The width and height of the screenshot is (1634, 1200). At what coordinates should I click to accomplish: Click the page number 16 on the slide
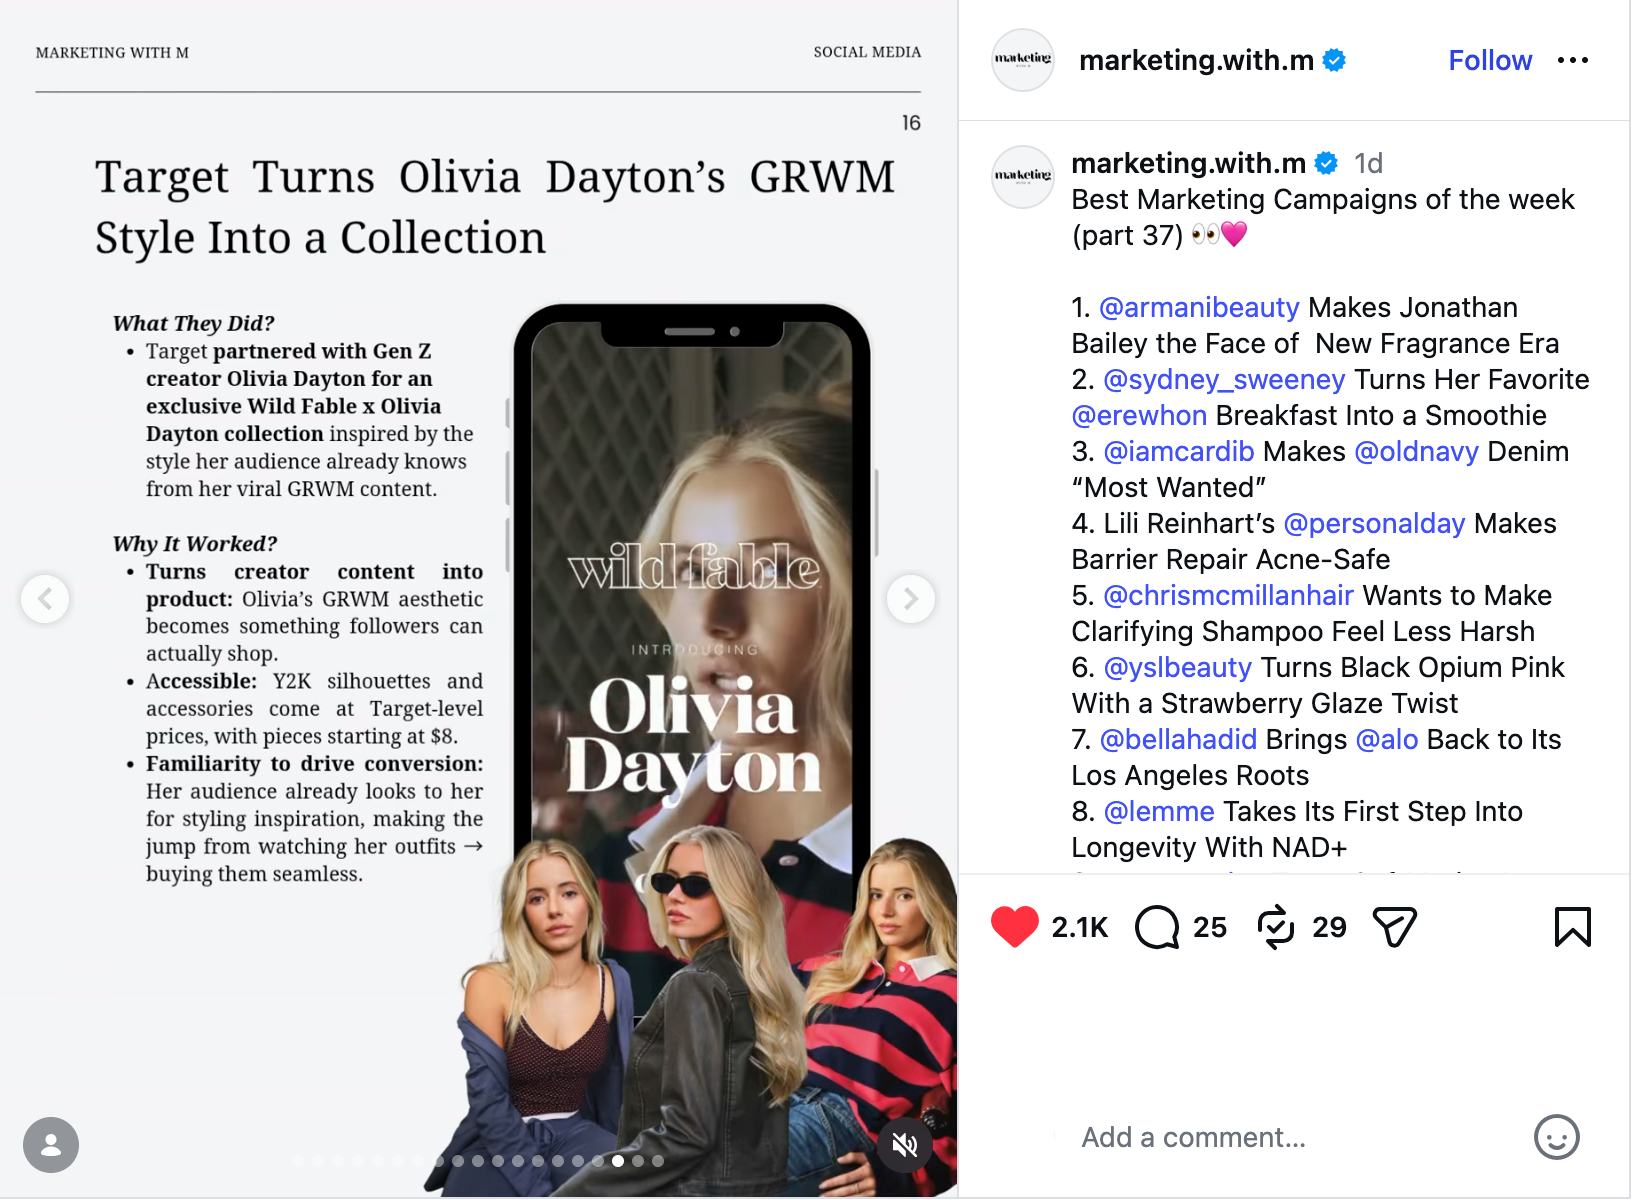coord(911,123)
